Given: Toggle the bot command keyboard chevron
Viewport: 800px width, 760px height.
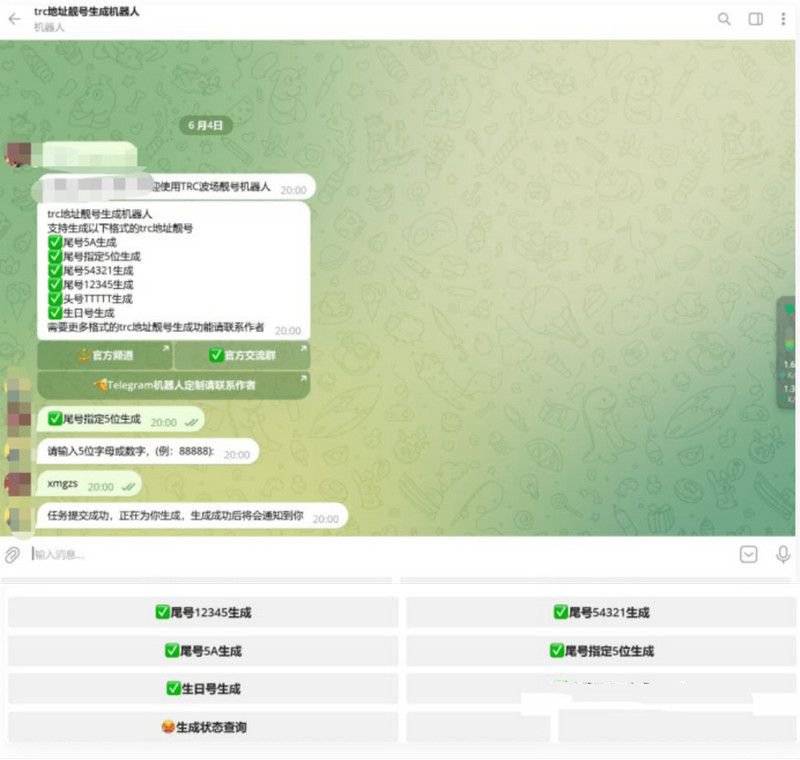Looking at the screenshot, I should [x=748, y=552].
